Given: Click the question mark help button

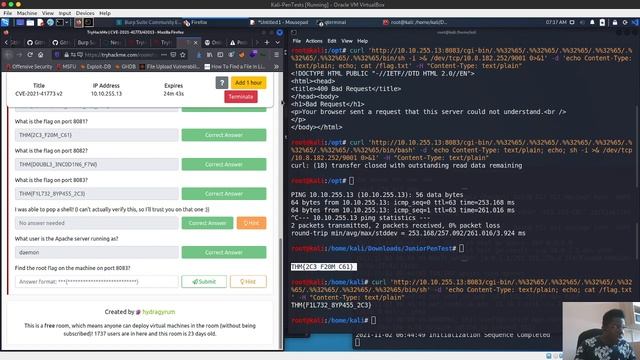Looking at the screenshot, I should coord(222,83).
